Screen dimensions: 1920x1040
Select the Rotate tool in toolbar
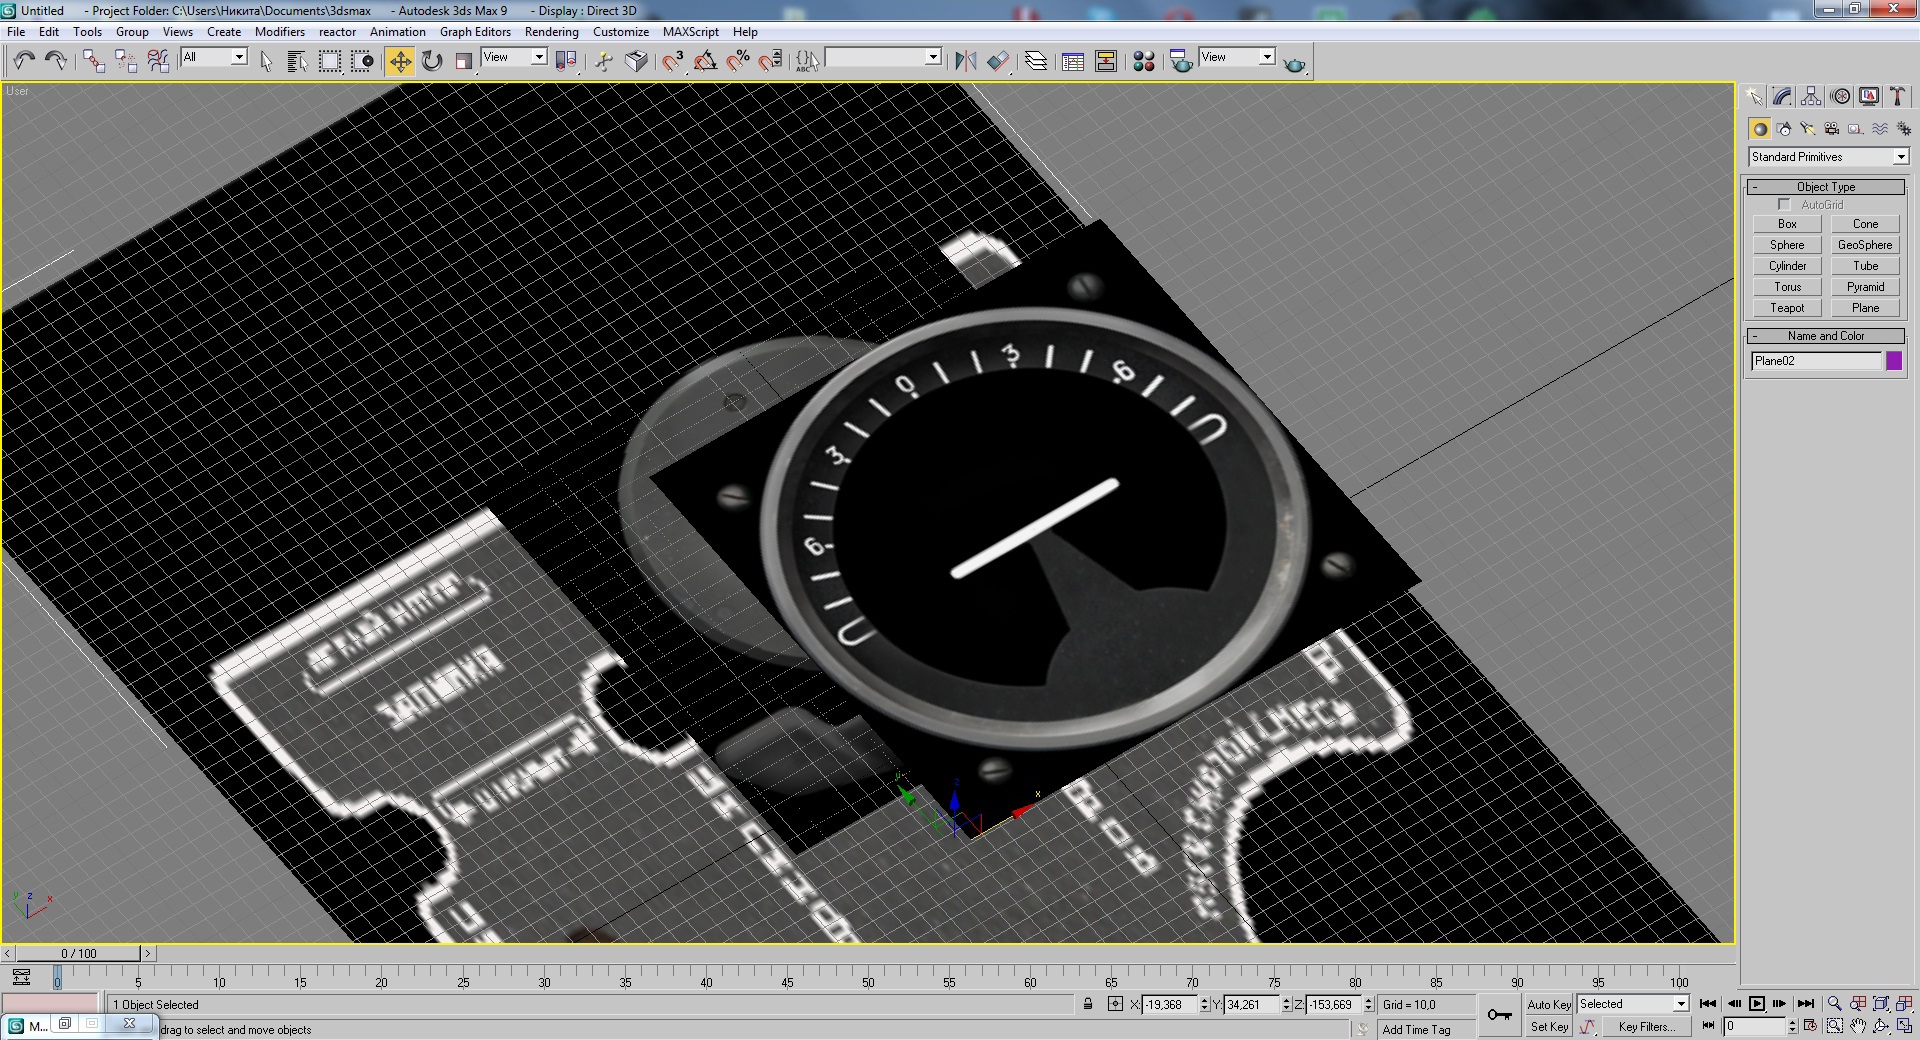tap(432, 61)
